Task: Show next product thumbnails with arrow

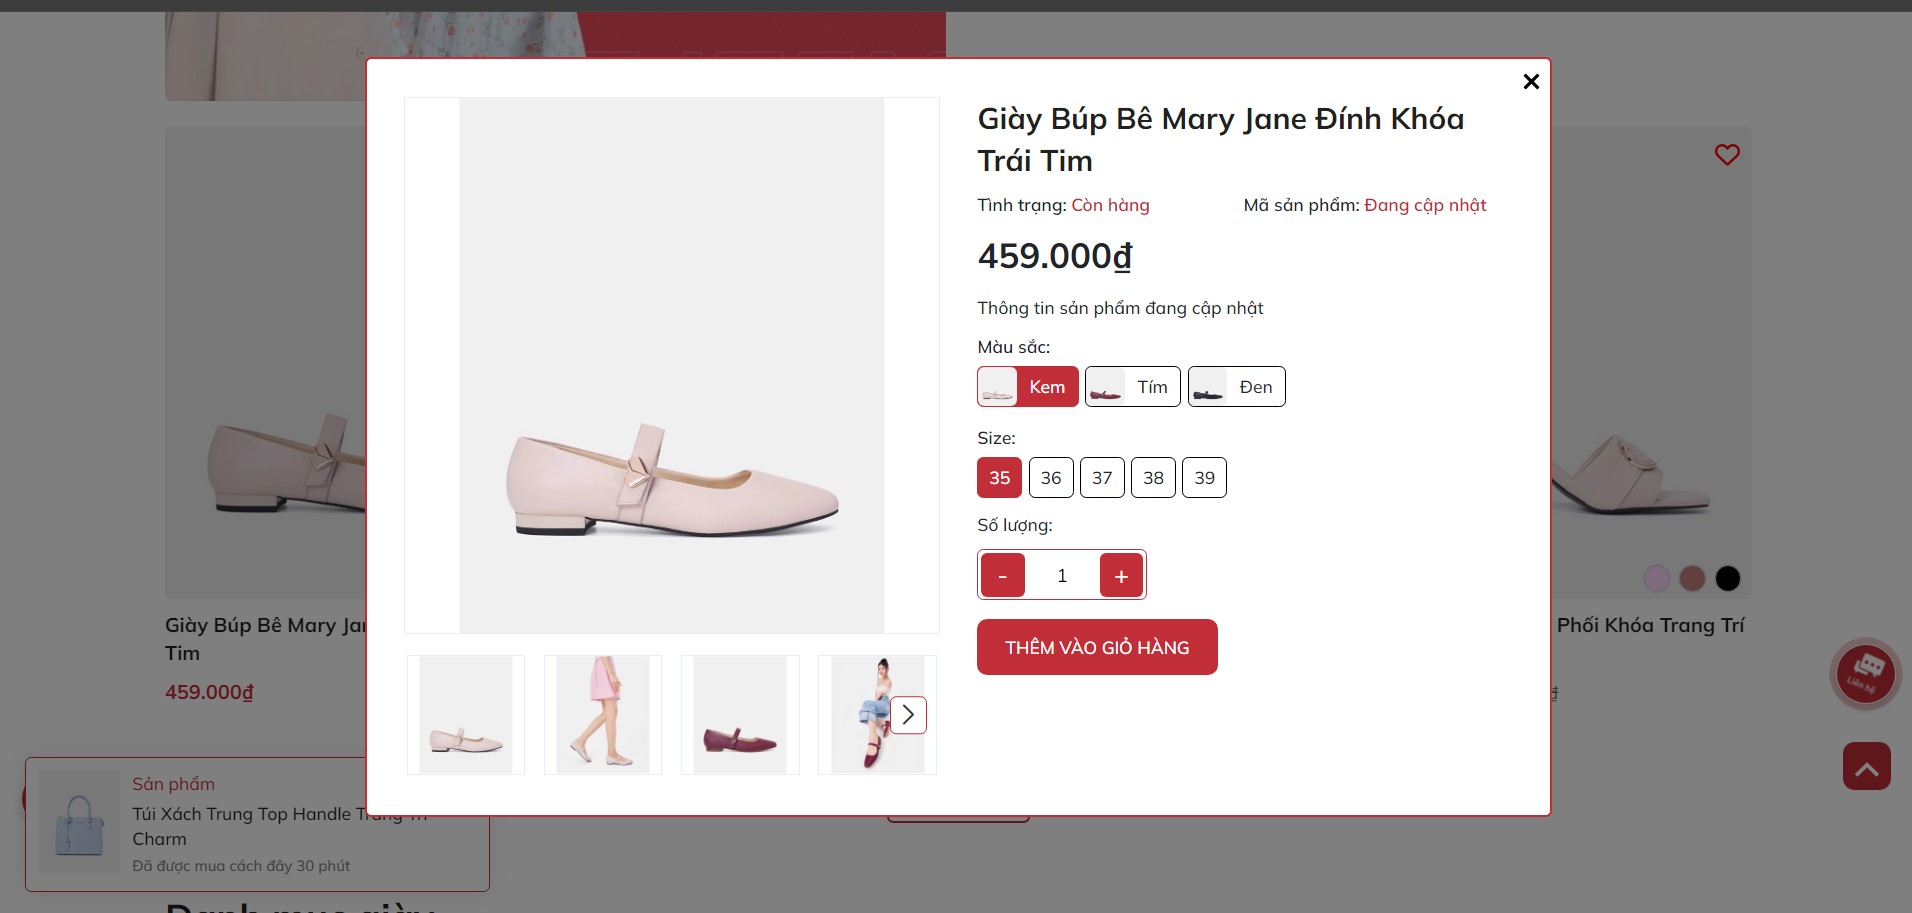Action: (x=908, y=715)
